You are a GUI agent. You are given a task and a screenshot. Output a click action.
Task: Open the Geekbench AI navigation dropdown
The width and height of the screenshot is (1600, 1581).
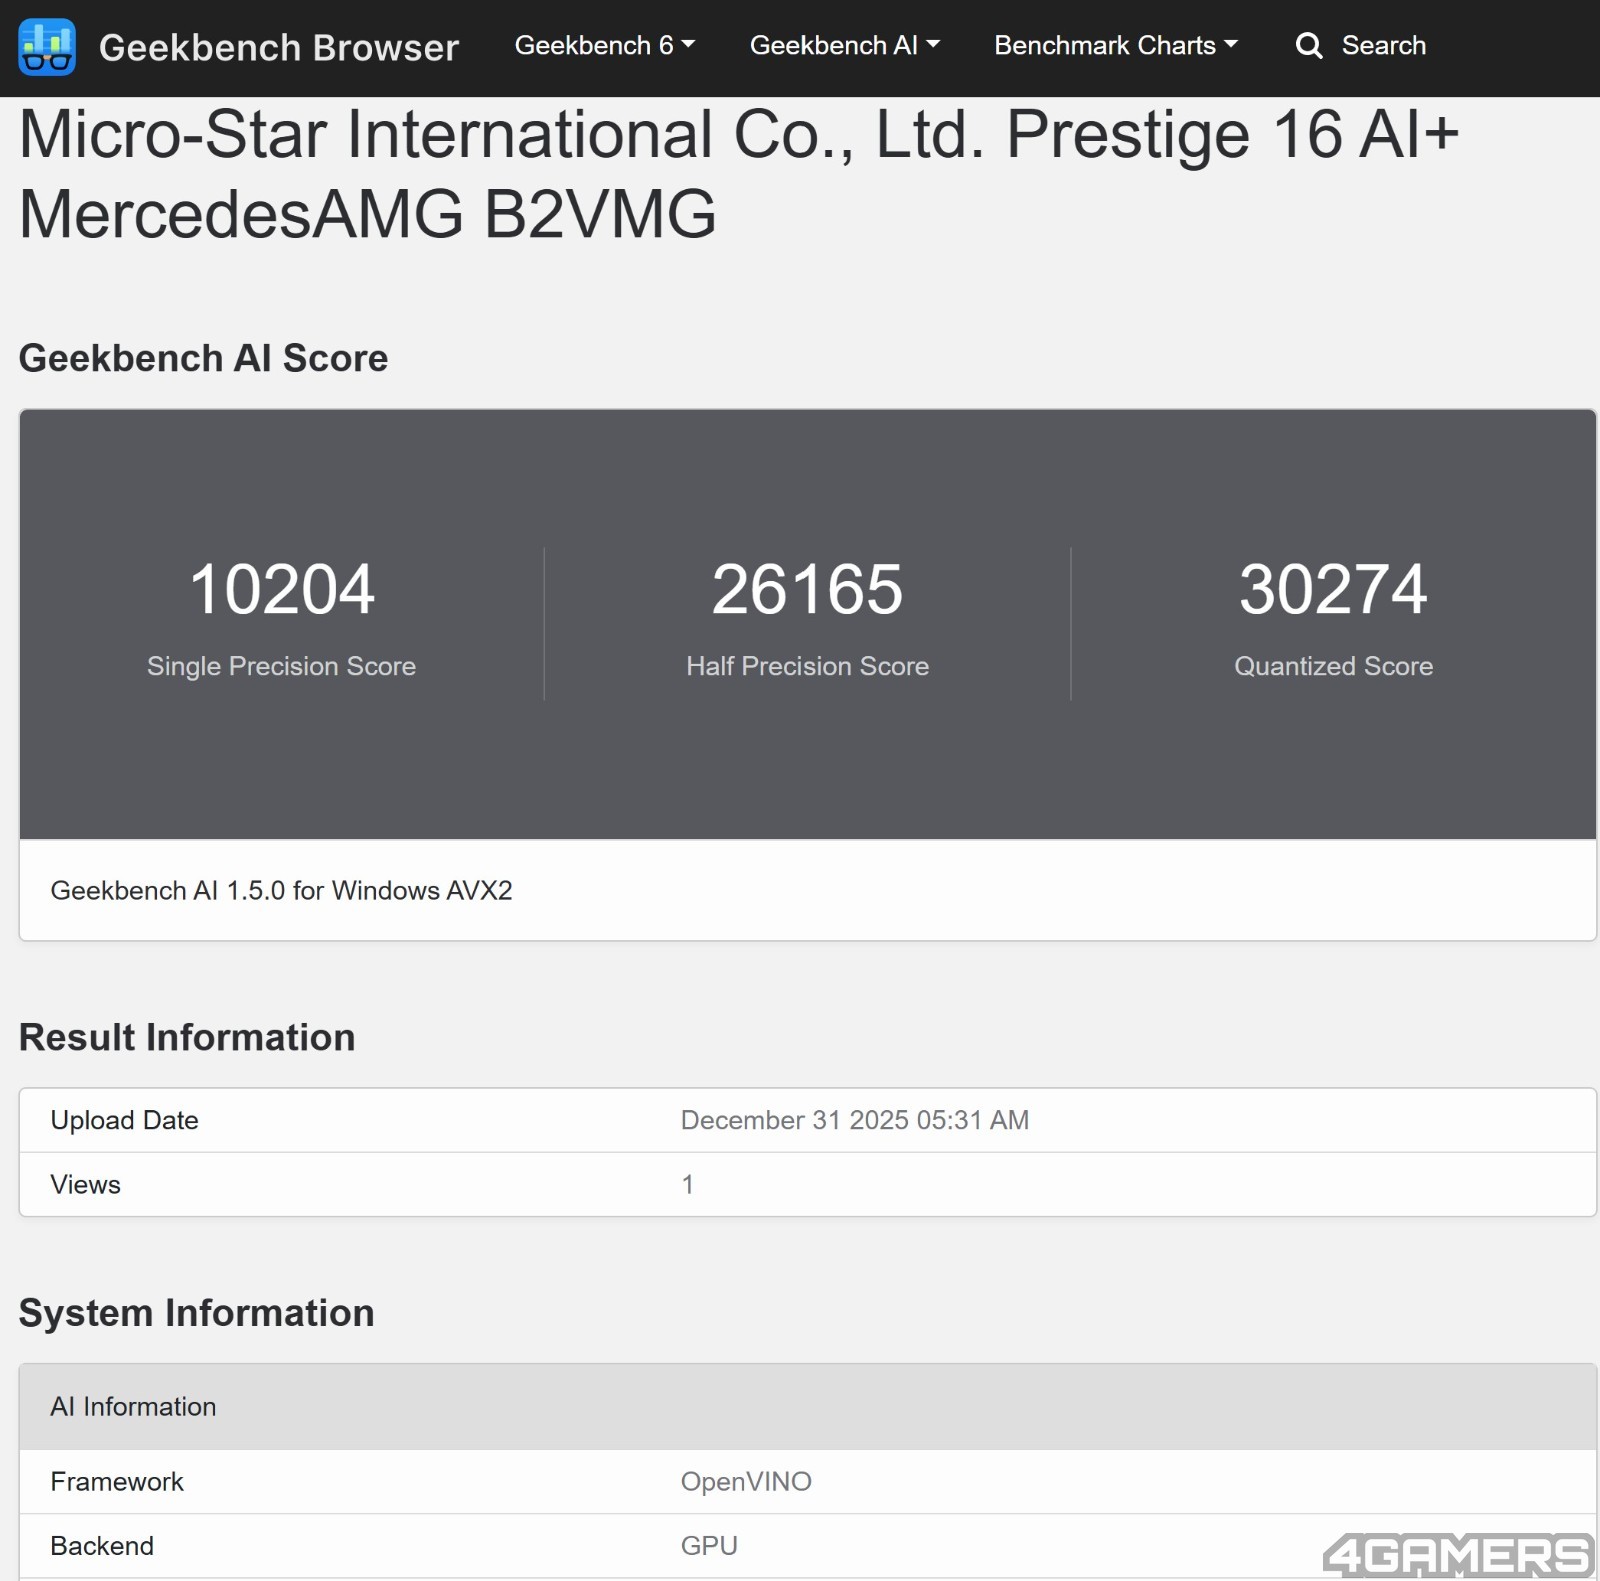844,45
